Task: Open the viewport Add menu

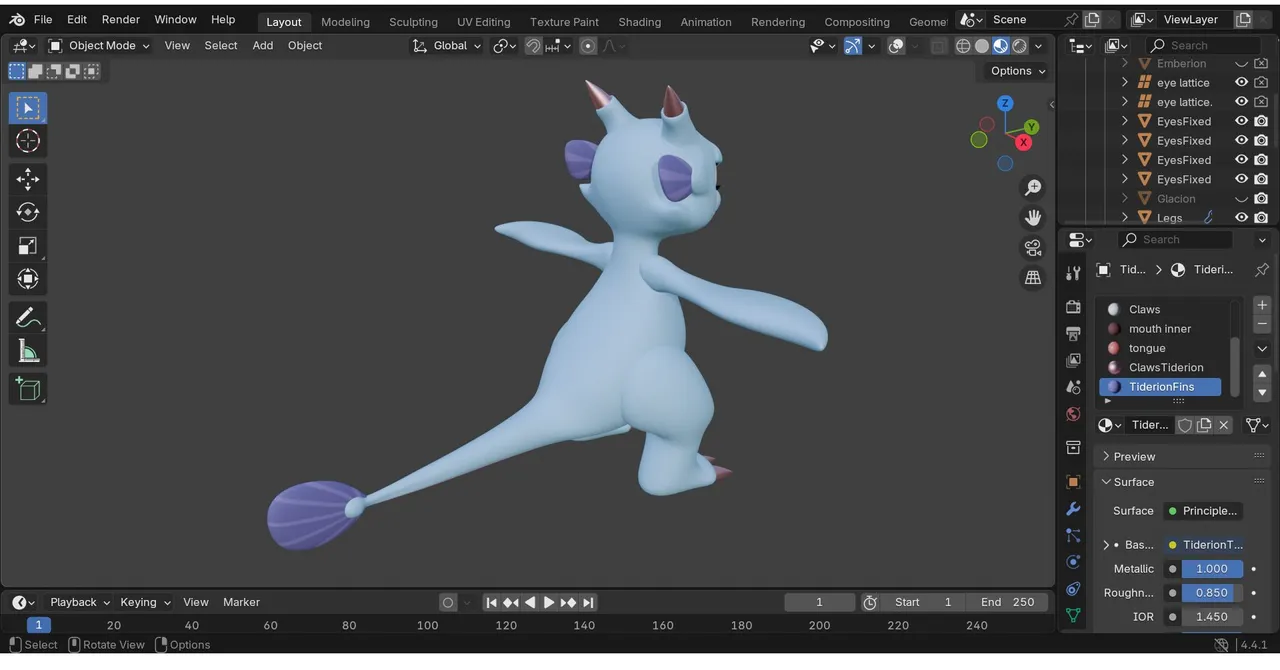Action: tap(263, 45)
